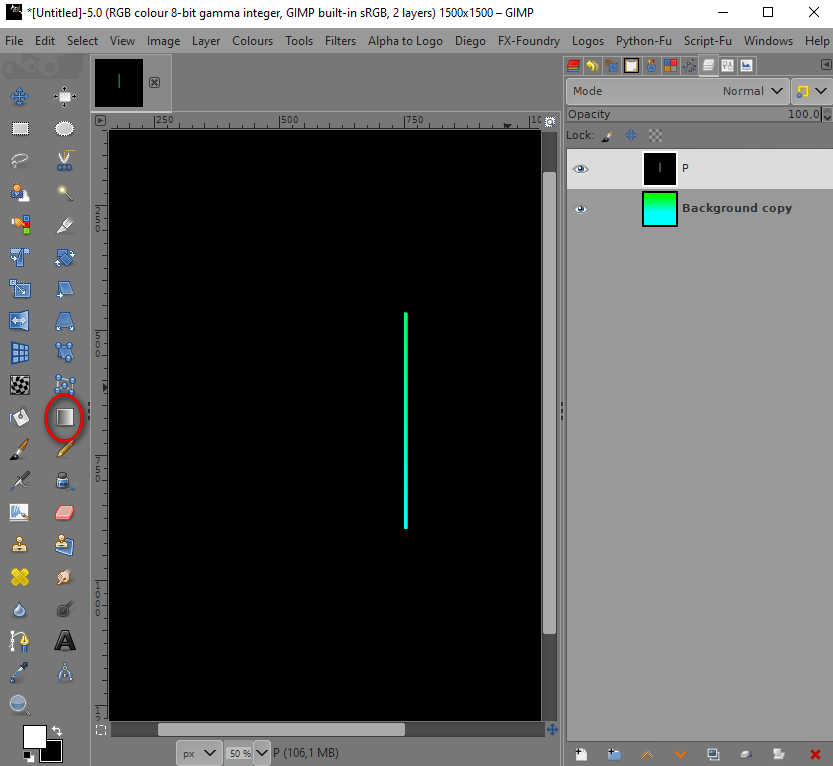Screen dimensions: 833x766
Task: Hide the P layer using its eye icon
Action: [x=580, y=169]
